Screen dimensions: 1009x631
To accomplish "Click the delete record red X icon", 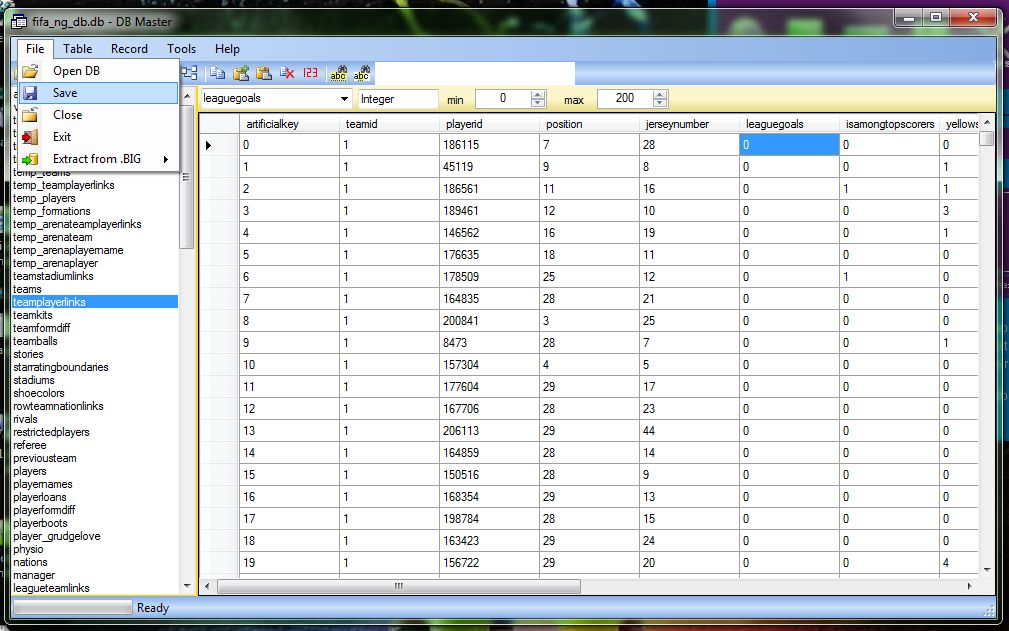I will pyautogui.click(x=287, y=73).
